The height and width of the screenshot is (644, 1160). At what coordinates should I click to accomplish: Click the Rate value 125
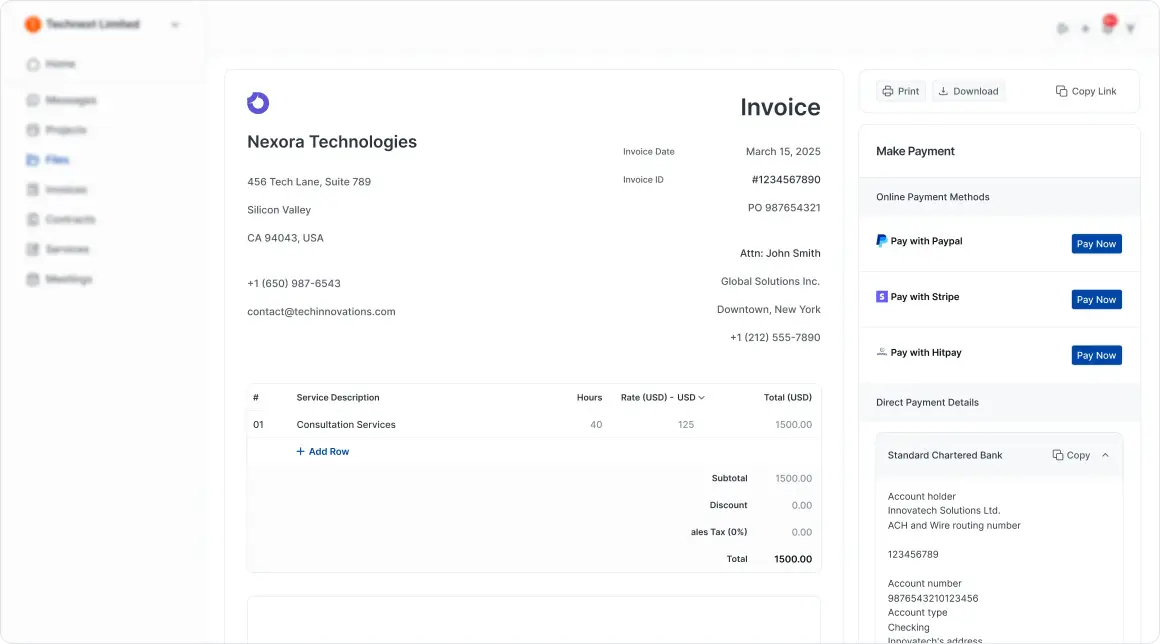(686, 424)
